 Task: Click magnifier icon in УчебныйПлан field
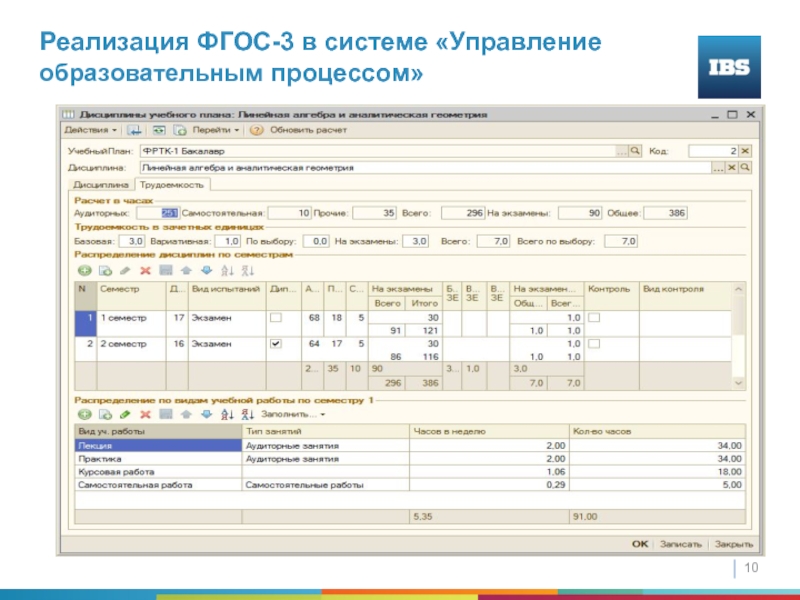pyautogui.click(x=635, y=150)
